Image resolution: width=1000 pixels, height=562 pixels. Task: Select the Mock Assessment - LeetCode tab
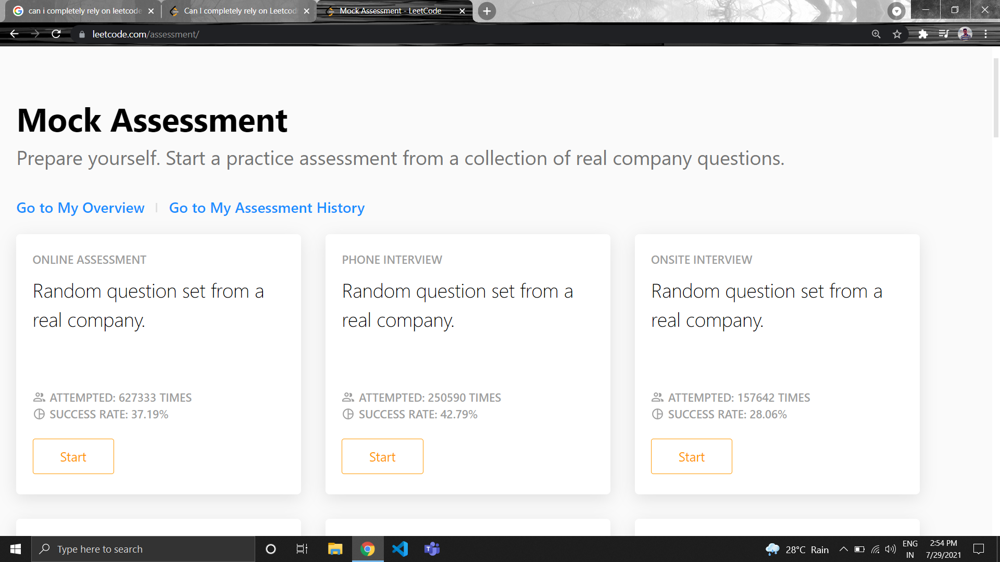[x=395, y=11]
